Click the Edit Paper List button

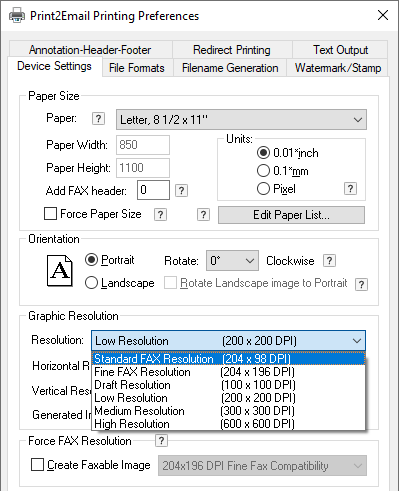pyautogui.click(x=291, y=215)
